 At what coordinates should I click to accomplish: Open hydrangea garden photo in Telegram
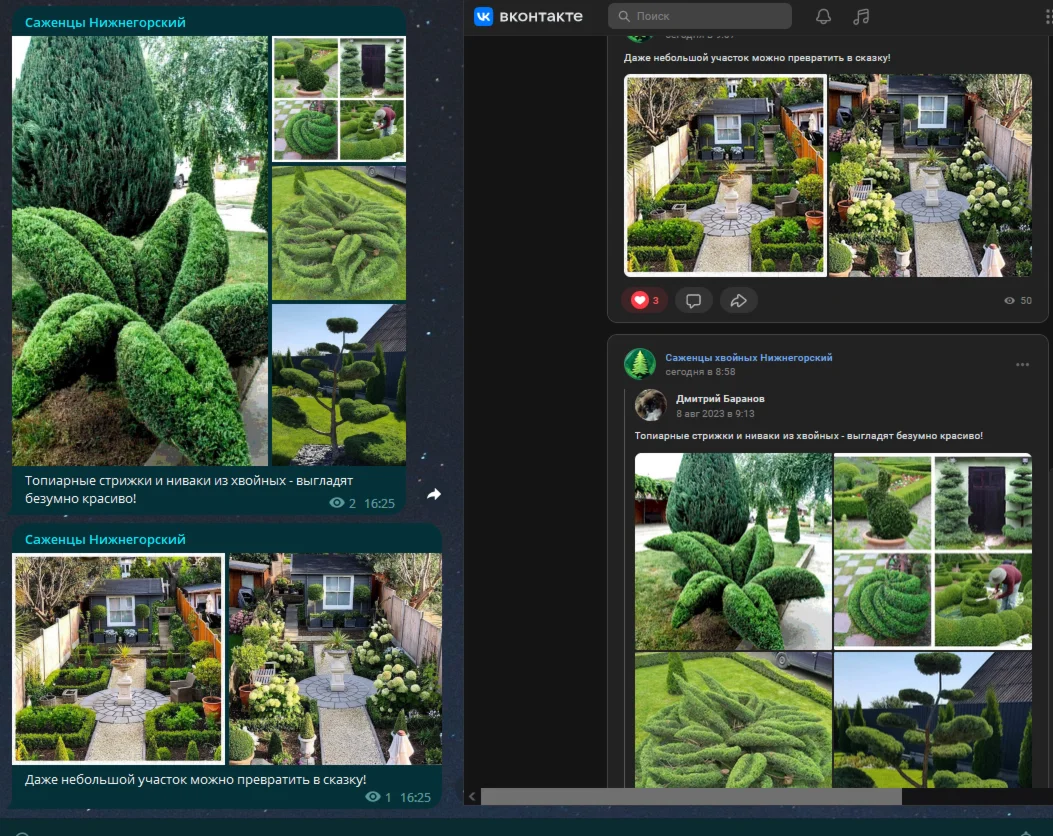[335, 659]
